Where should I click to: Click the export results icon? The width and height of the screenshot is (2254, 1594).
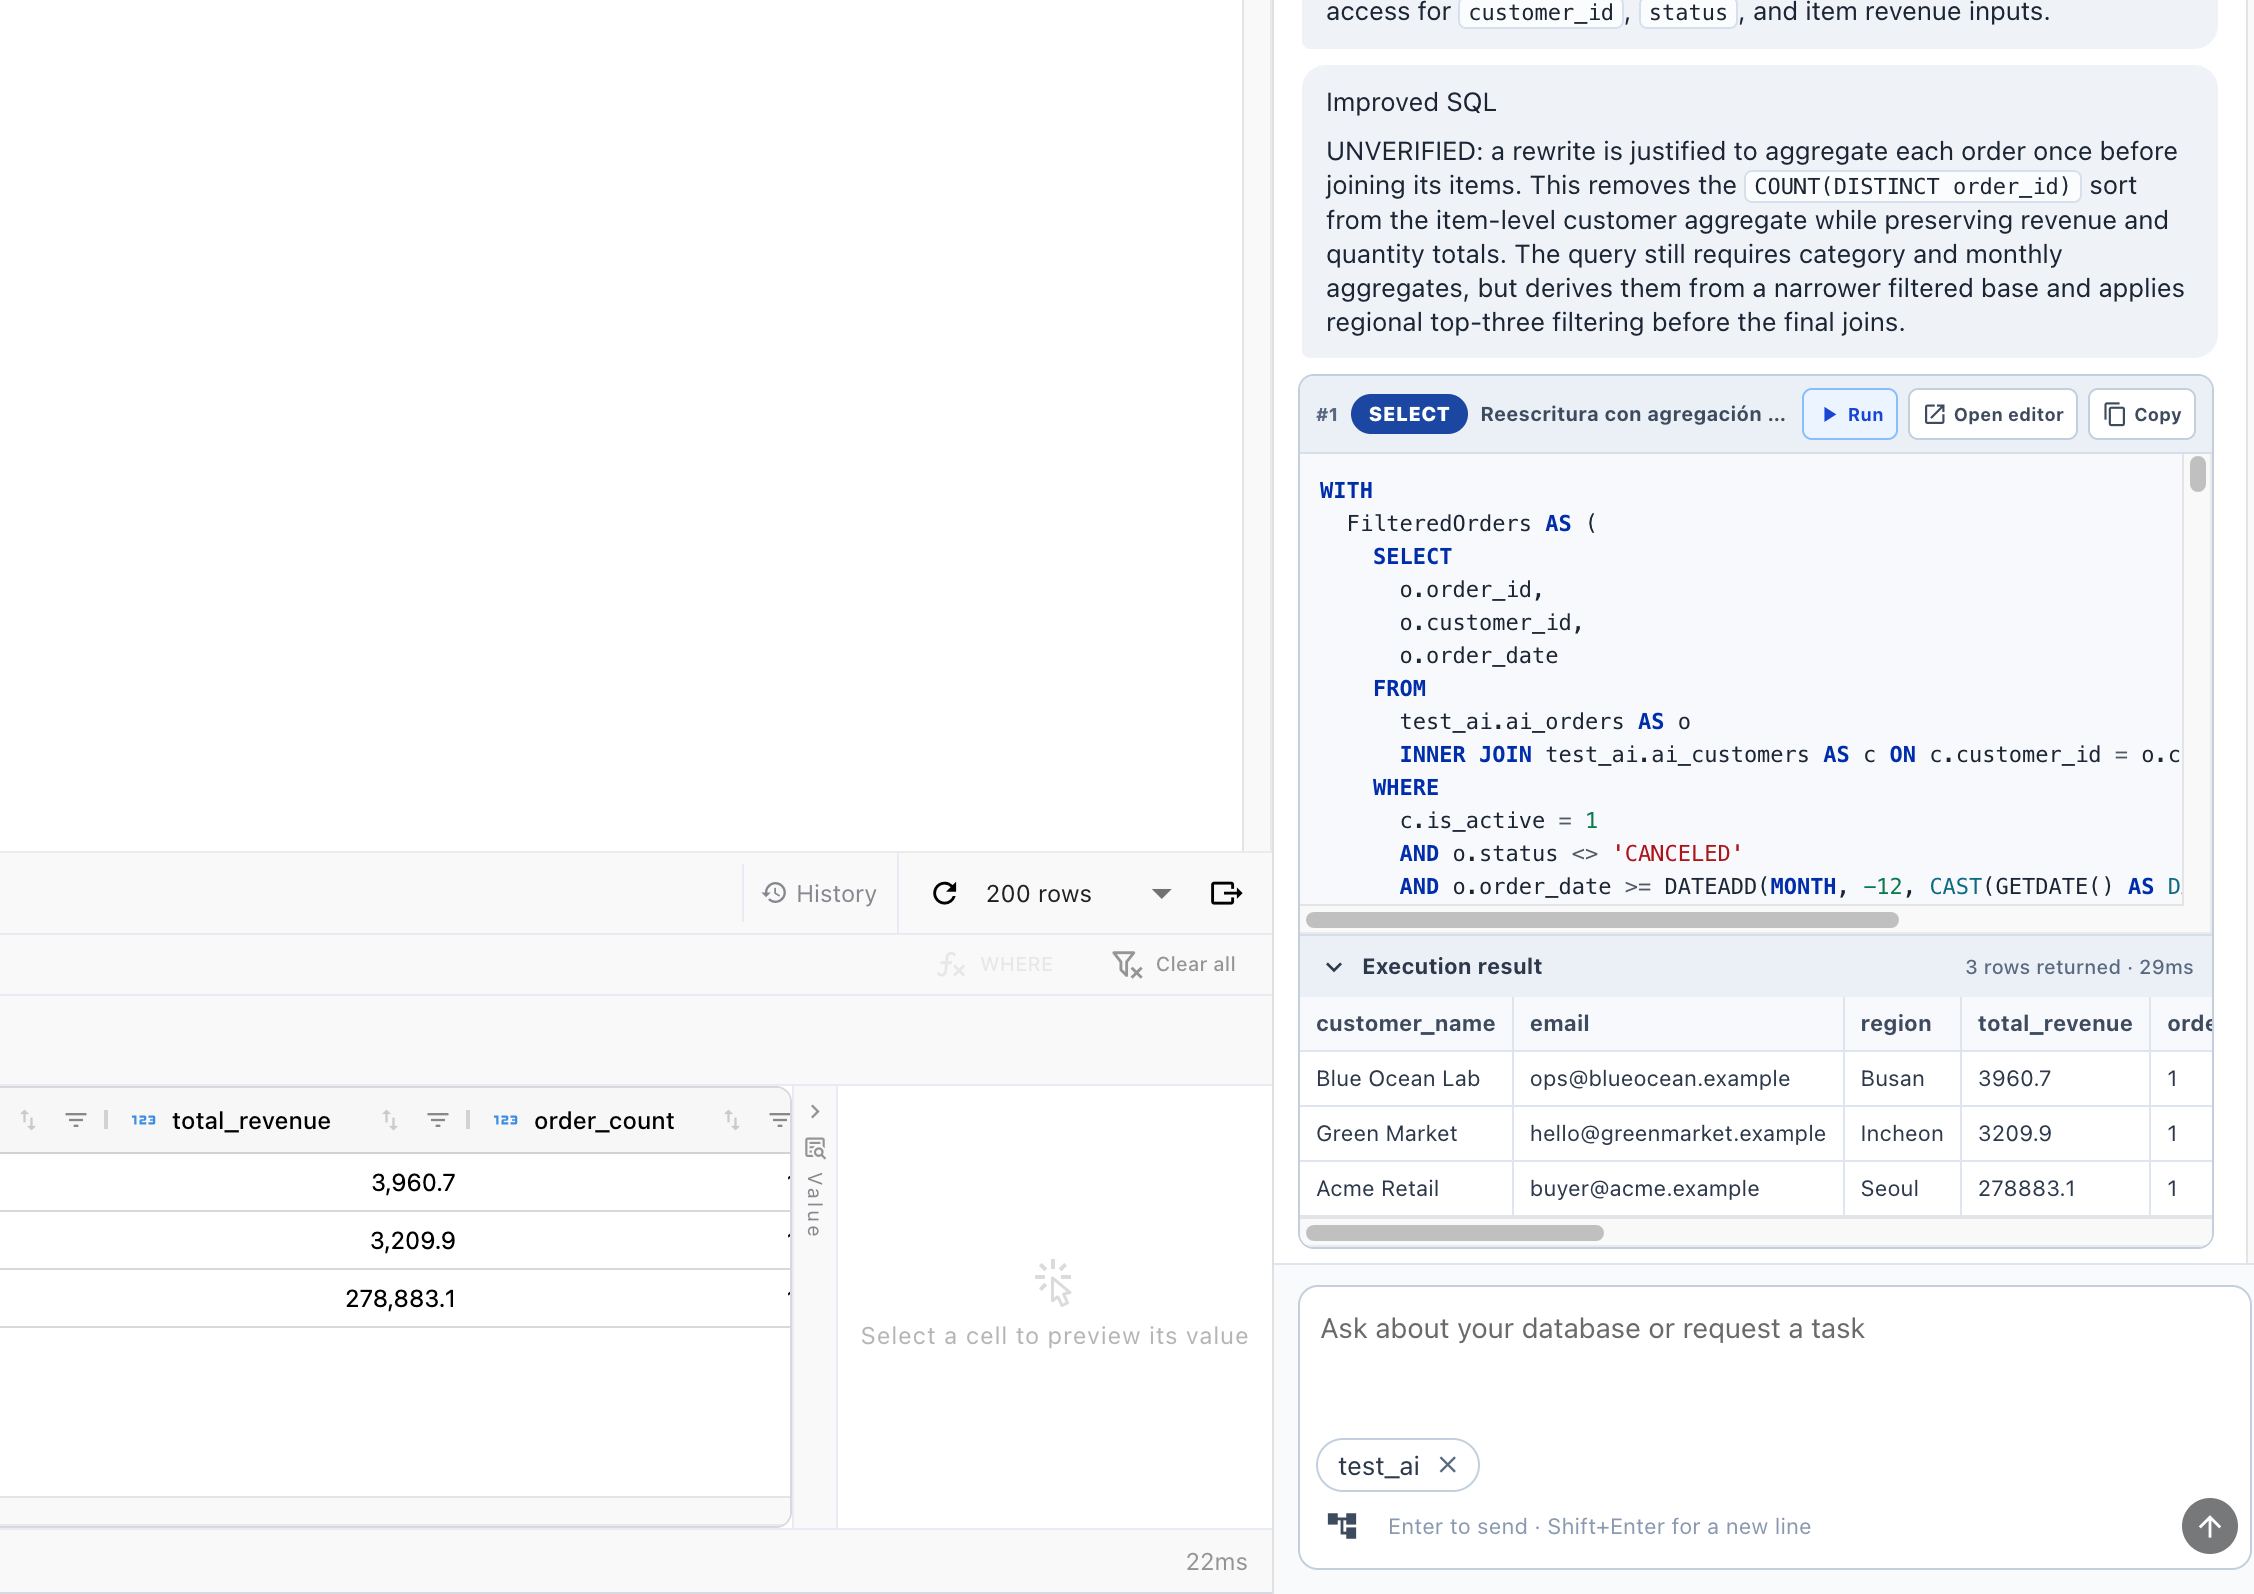(x=1226, y=893)
